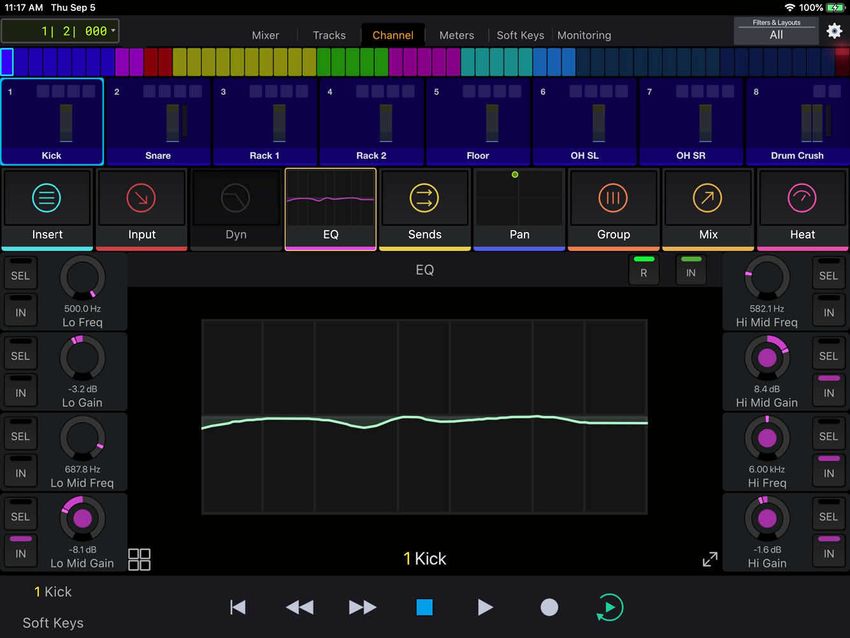
Task: Switch to the Meters tab
Action: point(456,35)
